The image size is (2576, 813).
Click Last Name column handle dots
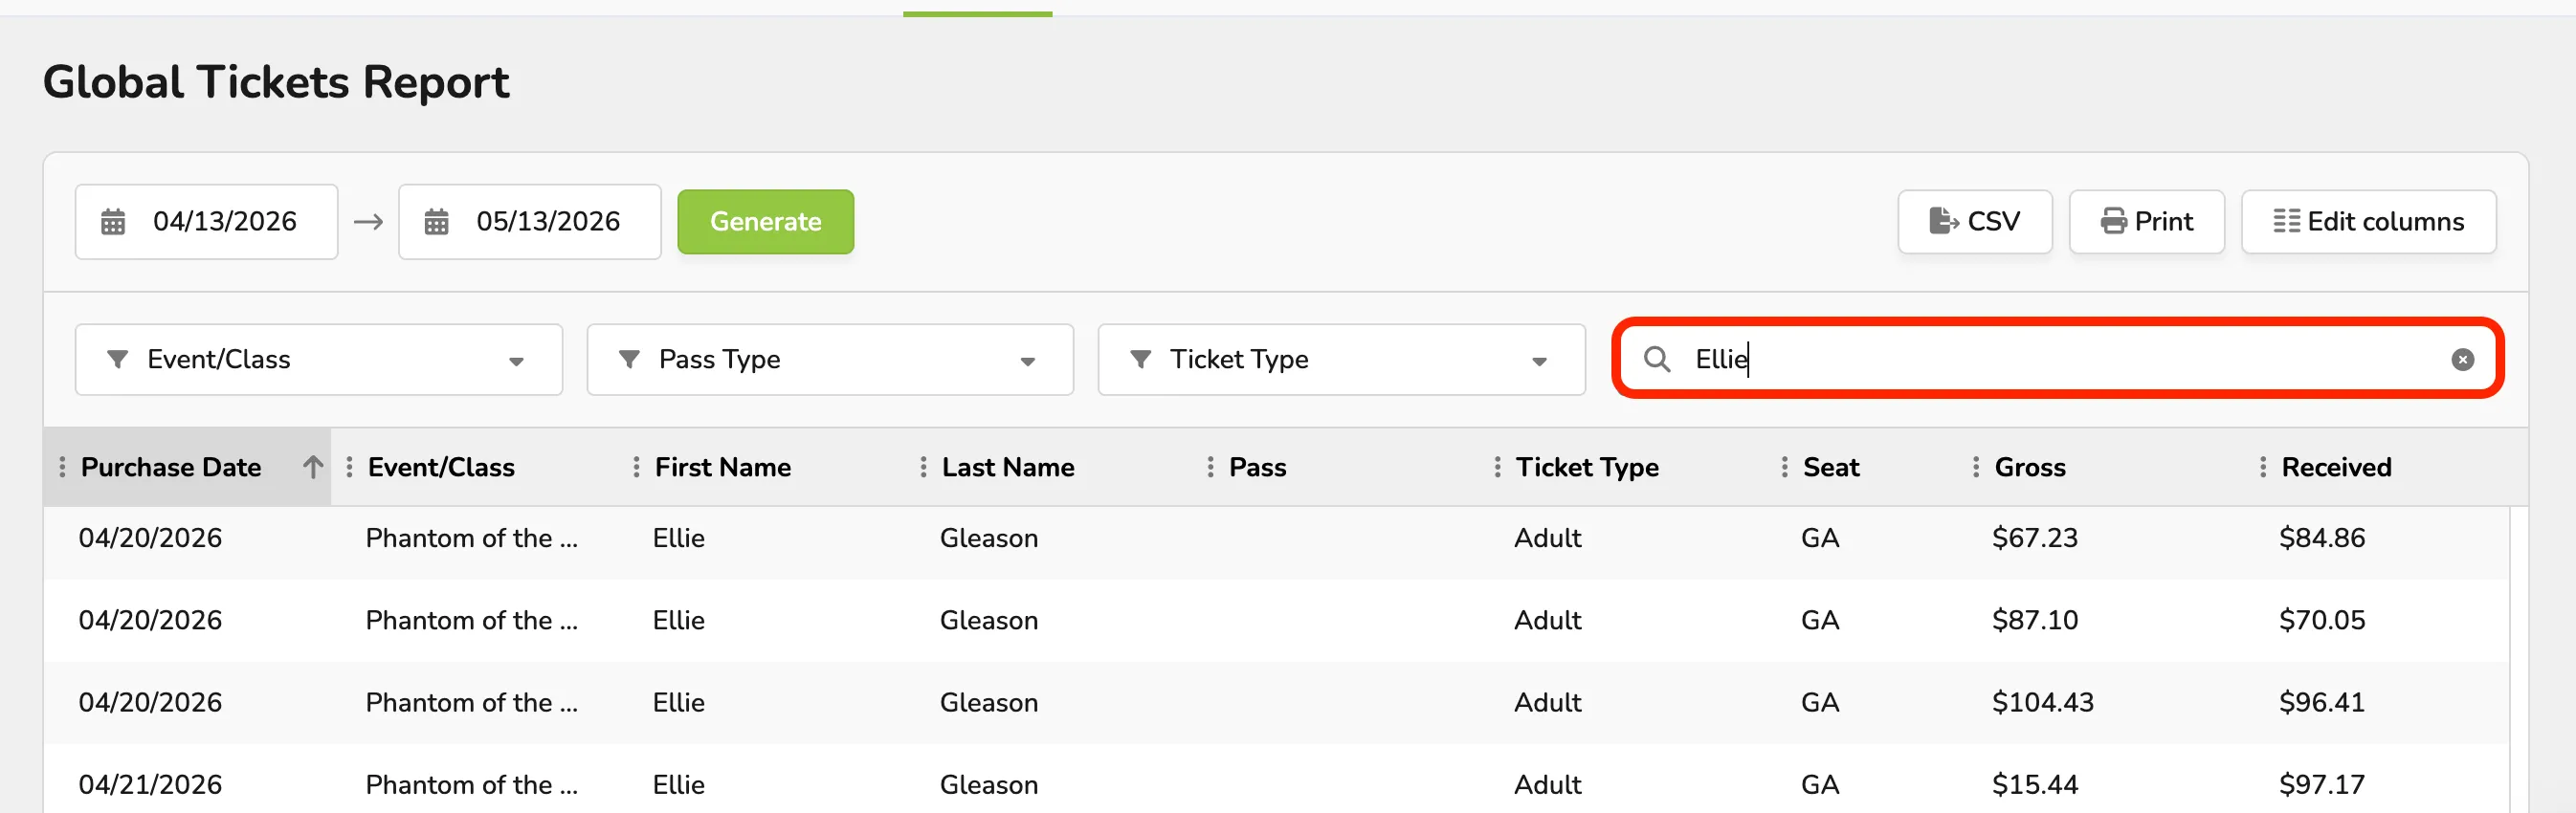[x=923, y=467]
